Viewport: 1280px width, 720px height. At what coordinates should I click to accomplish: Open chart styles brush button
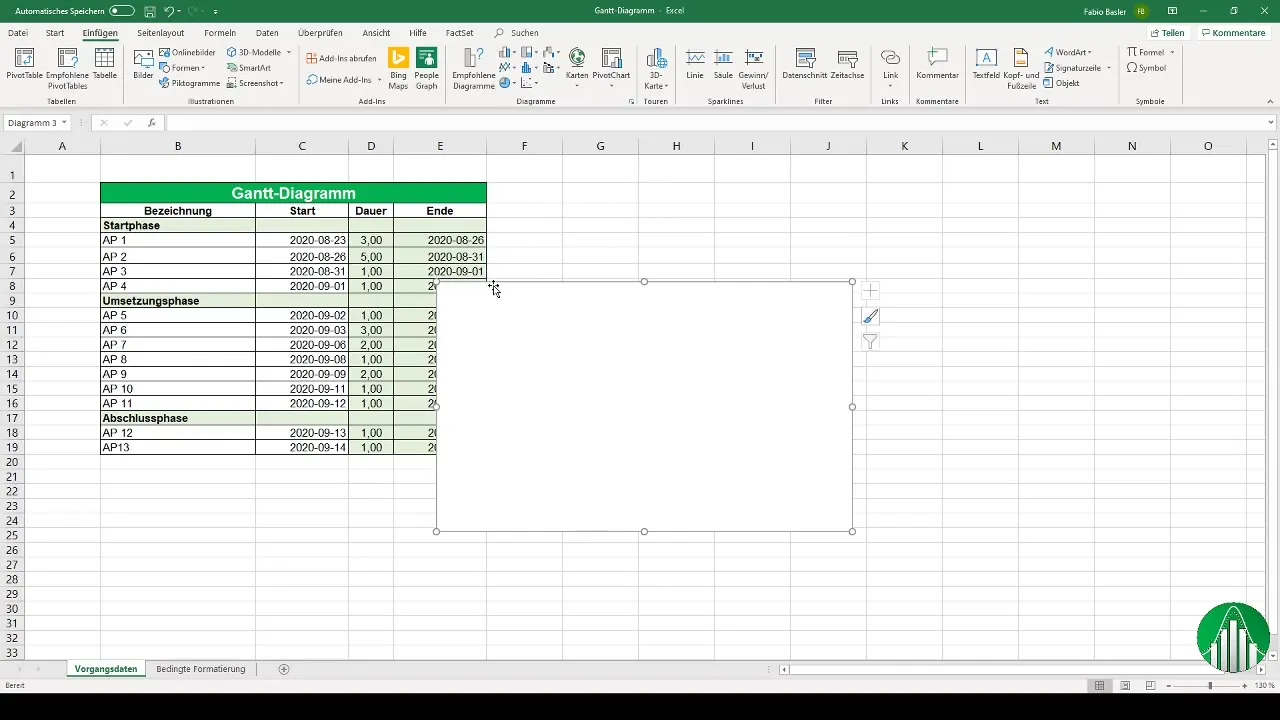pos(870,316)
